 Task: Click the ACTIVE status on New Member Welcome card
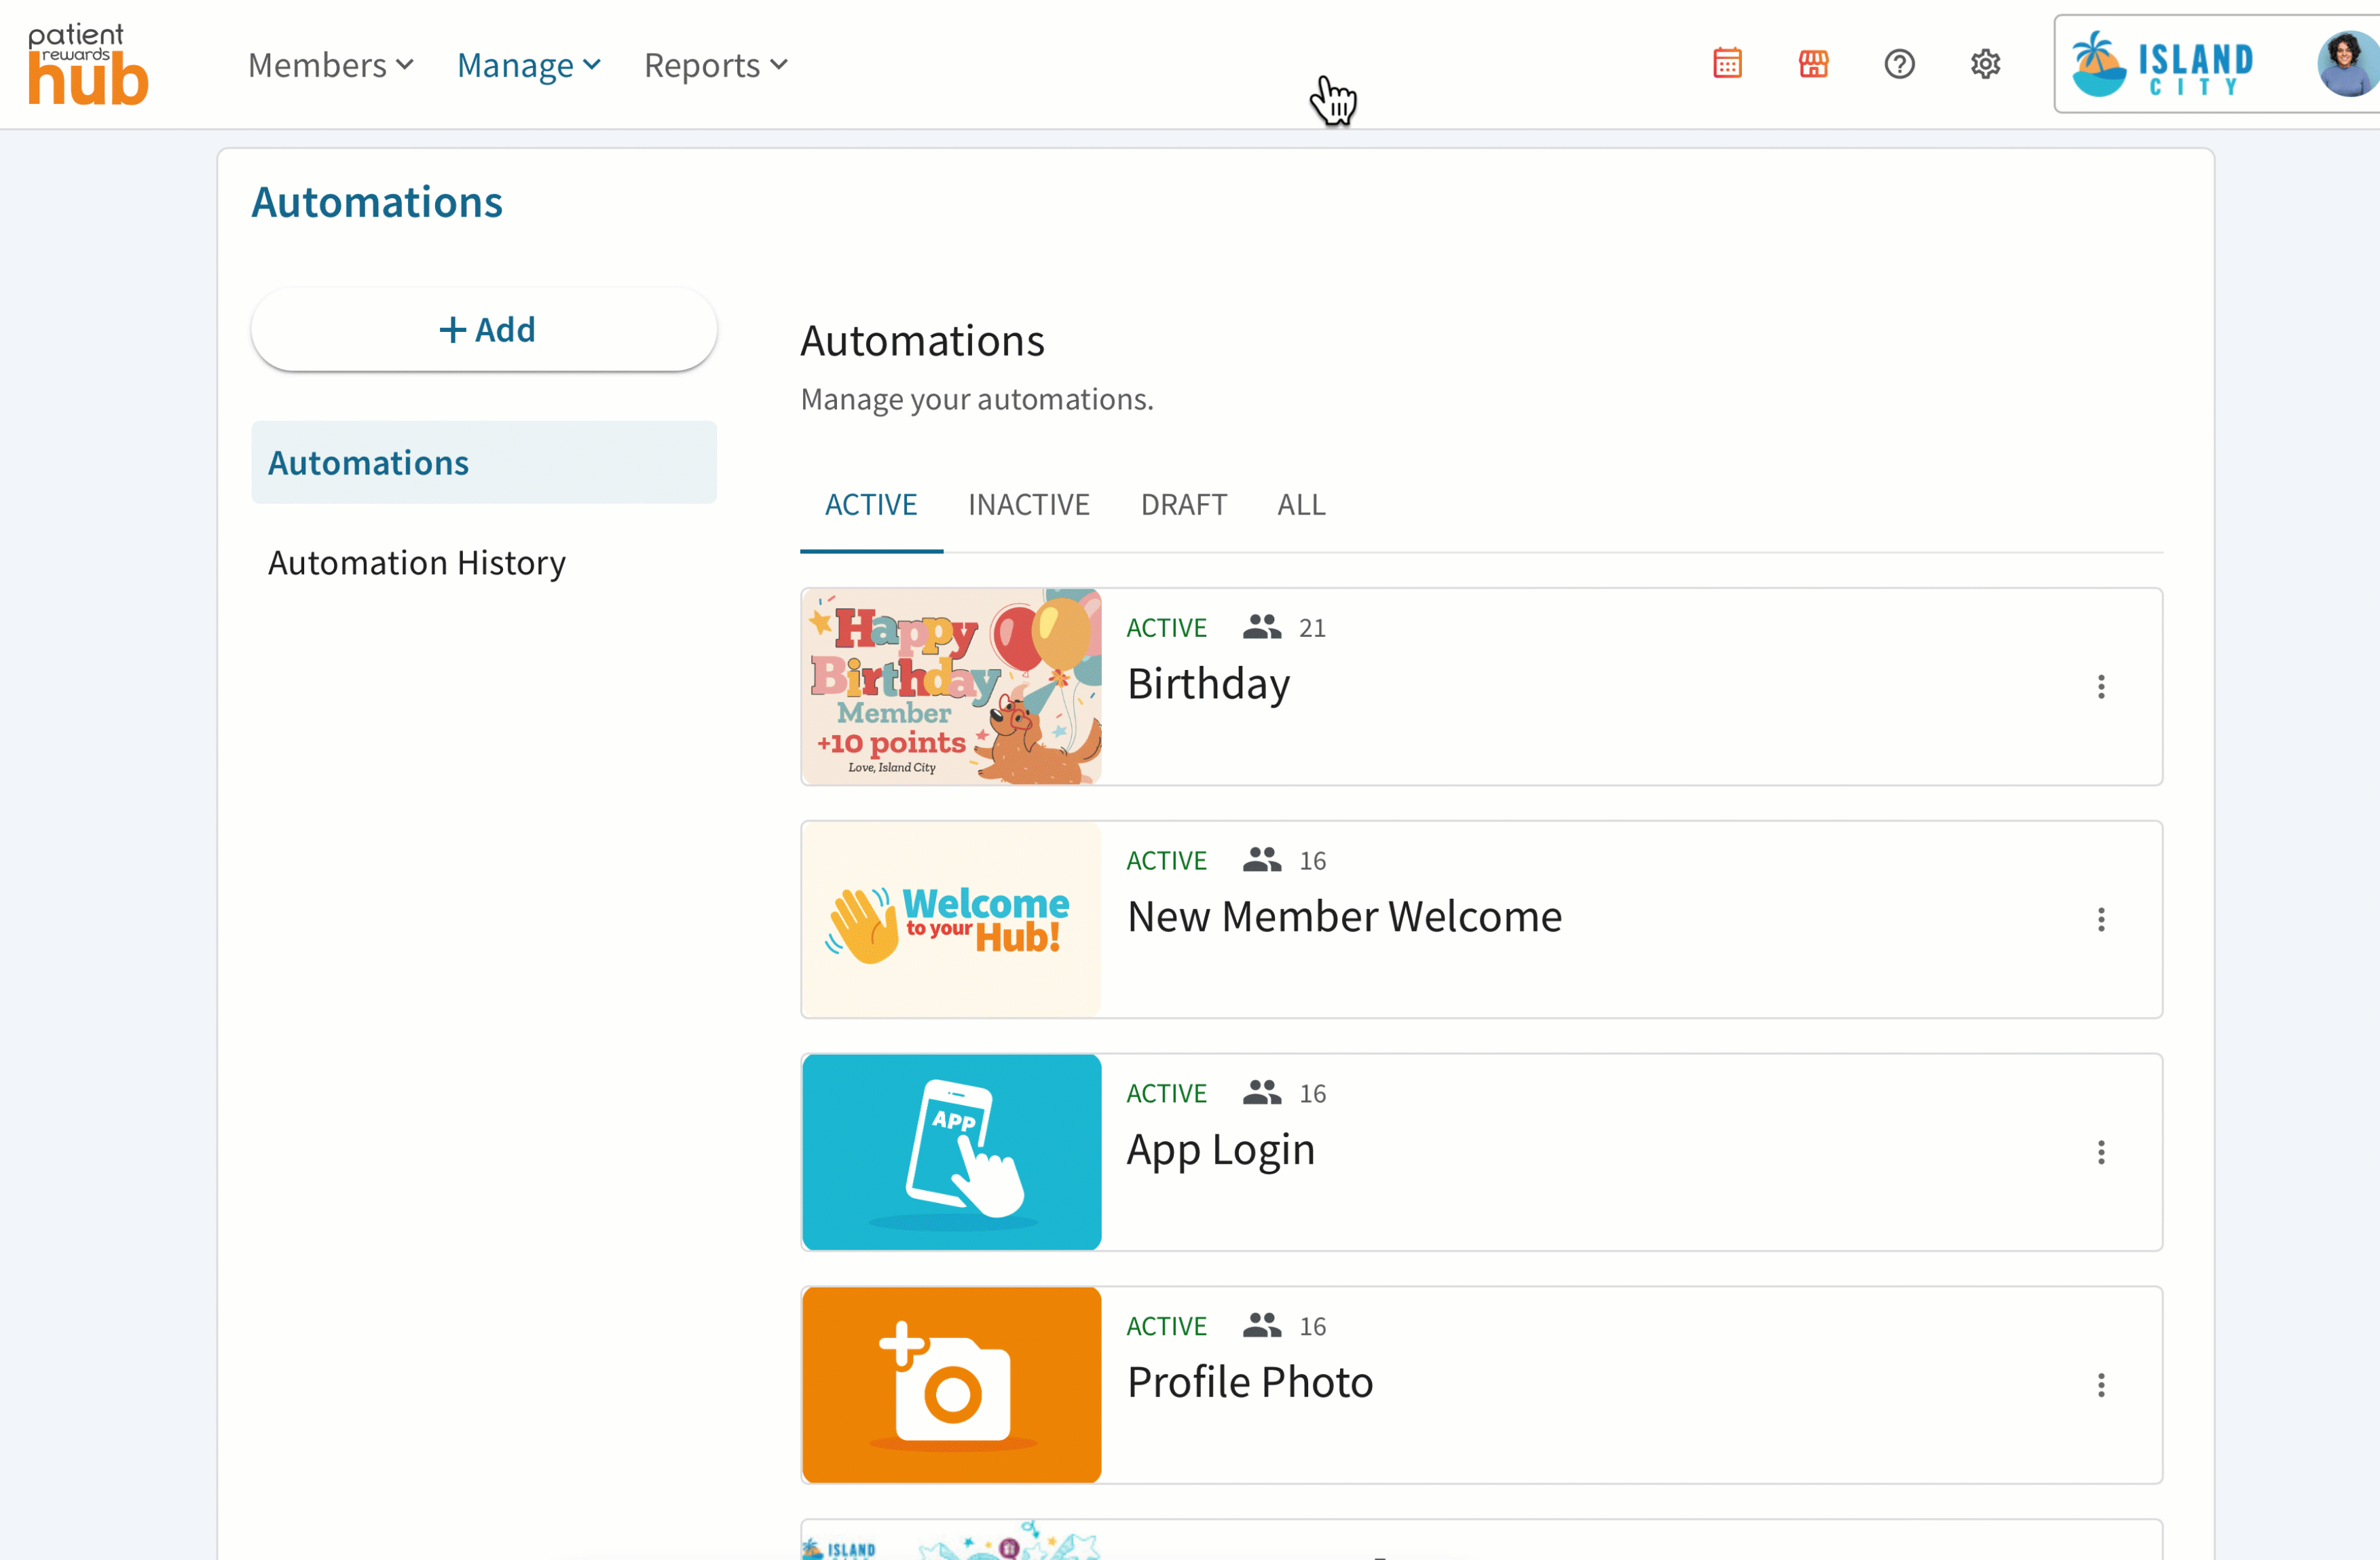(x=1166, y=861)
